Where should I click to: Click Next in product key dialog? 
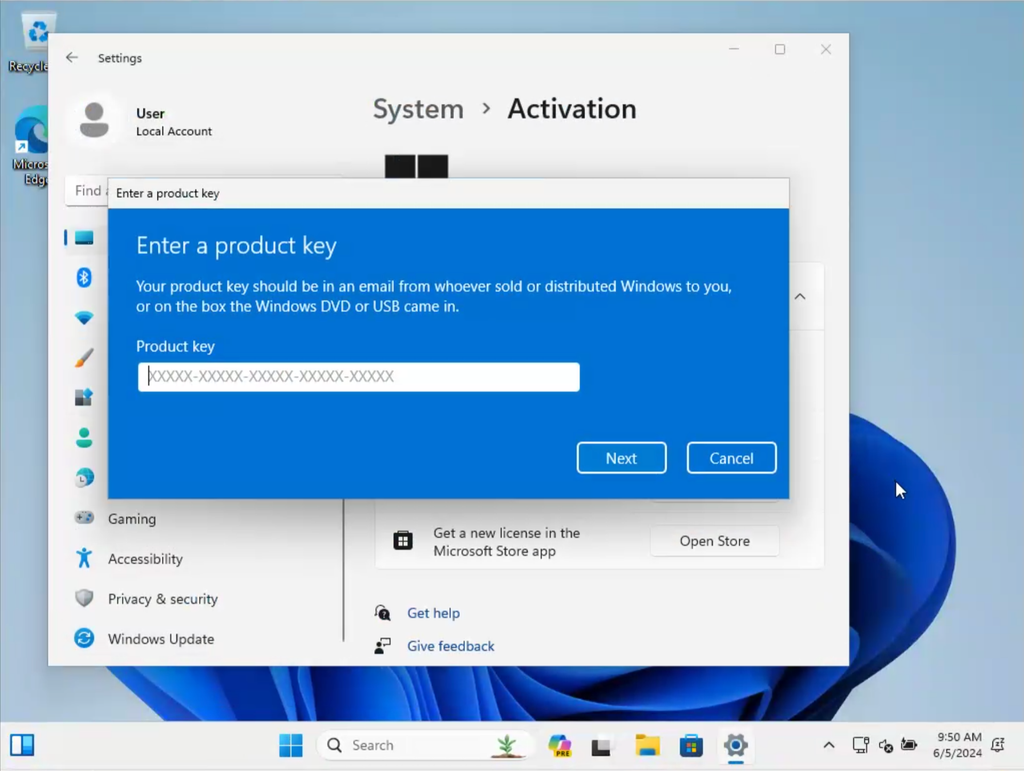coord(621,458)
